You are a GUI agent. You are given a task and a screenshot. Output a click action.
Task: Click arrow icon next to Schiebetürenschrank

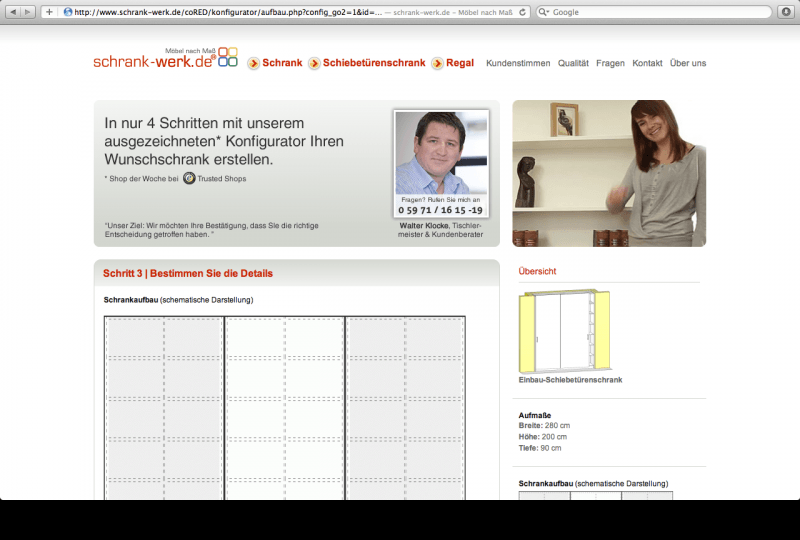pos(314,63)
